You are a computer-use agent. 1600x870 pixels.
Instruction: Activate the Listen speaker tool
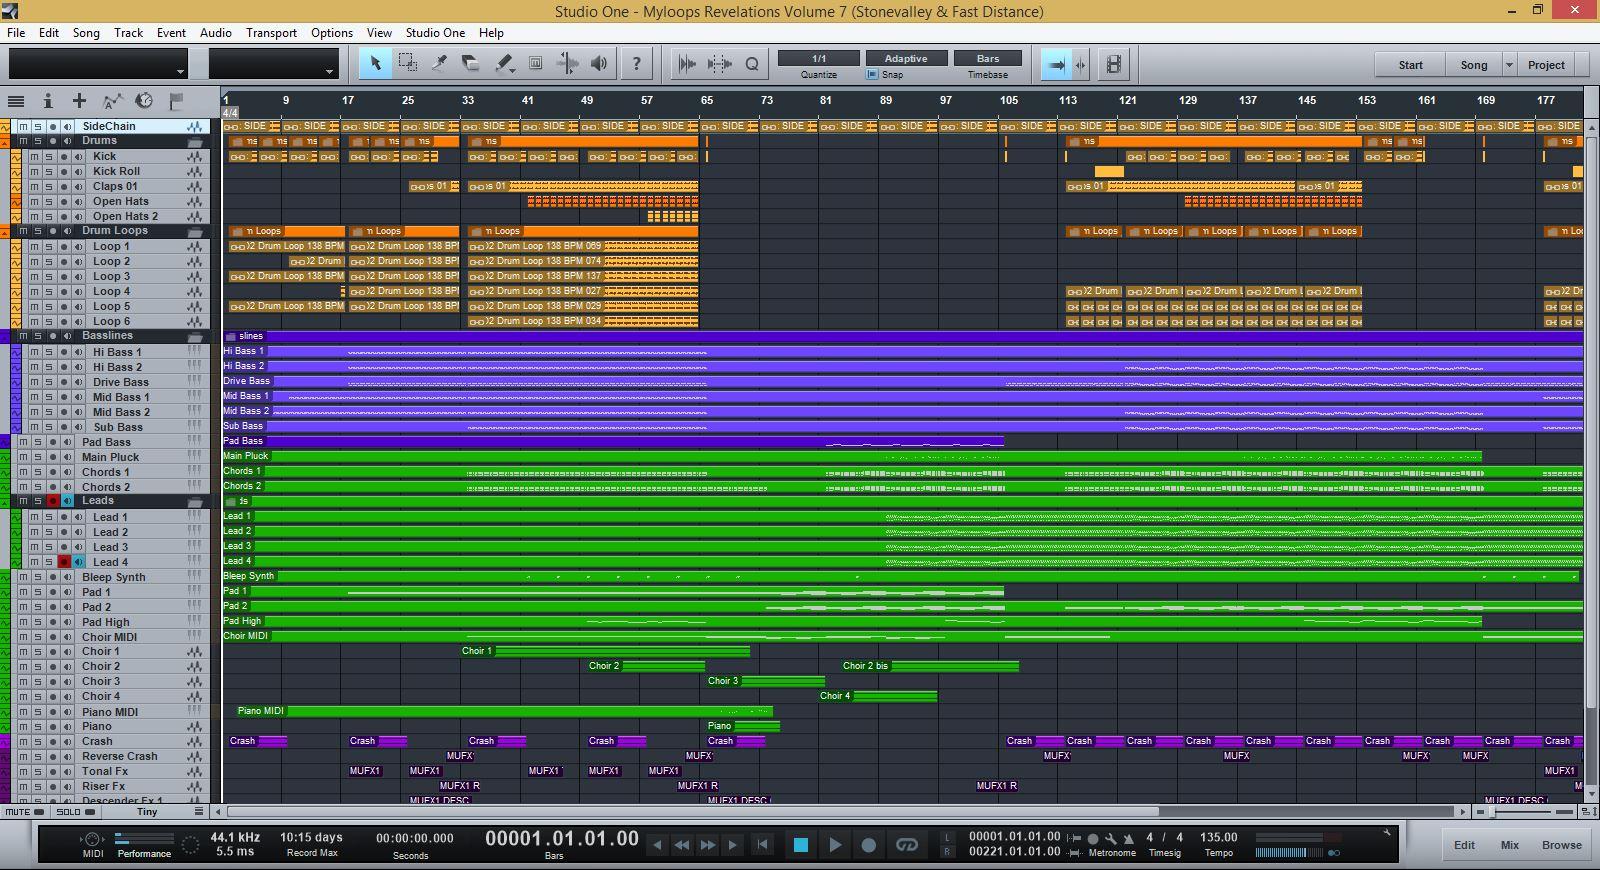pos(599,64)
